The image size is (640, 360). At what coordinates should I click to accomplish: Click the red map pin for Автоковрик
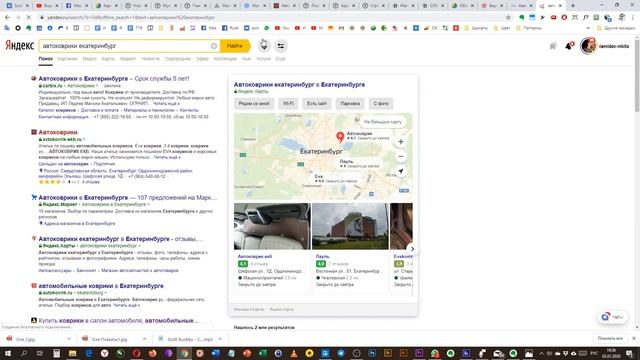340,137
